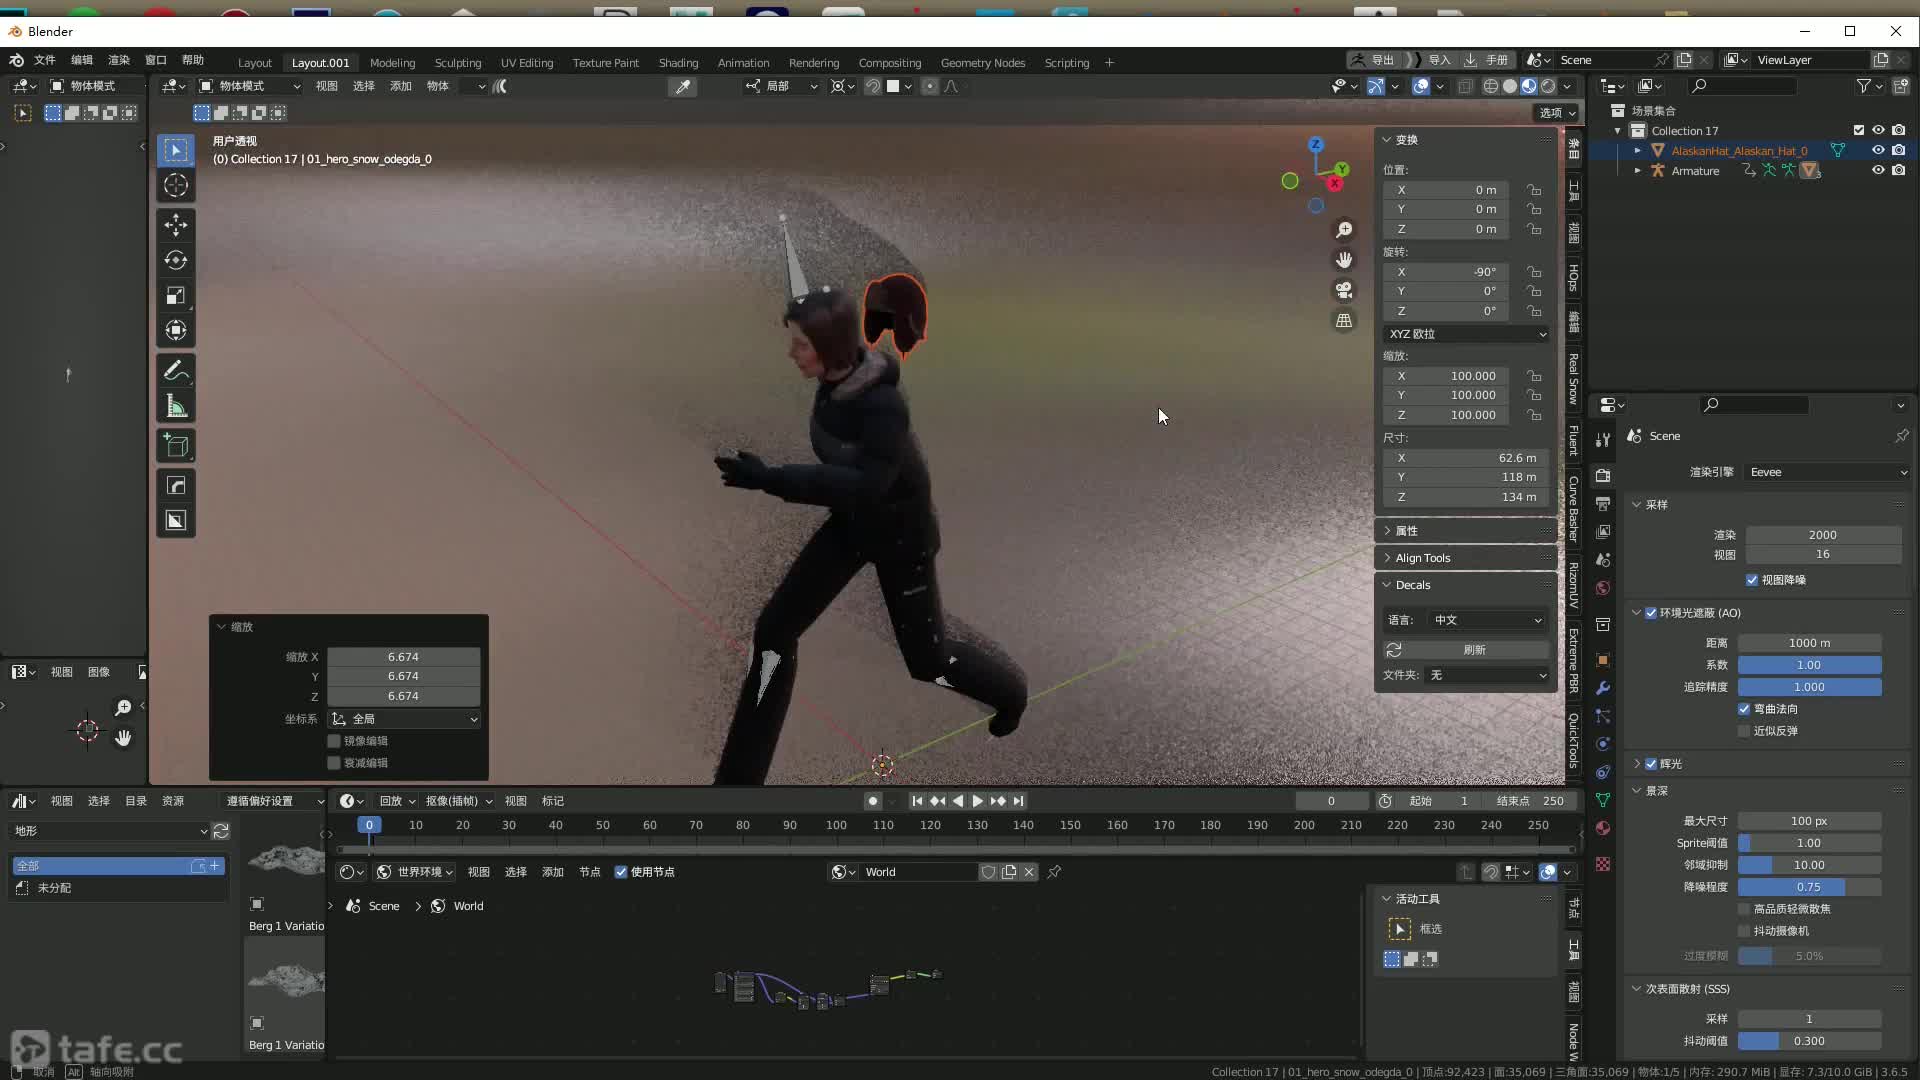Open the 坐标系 全局 dropdown

pyautogui.click(x=404, y=719)
